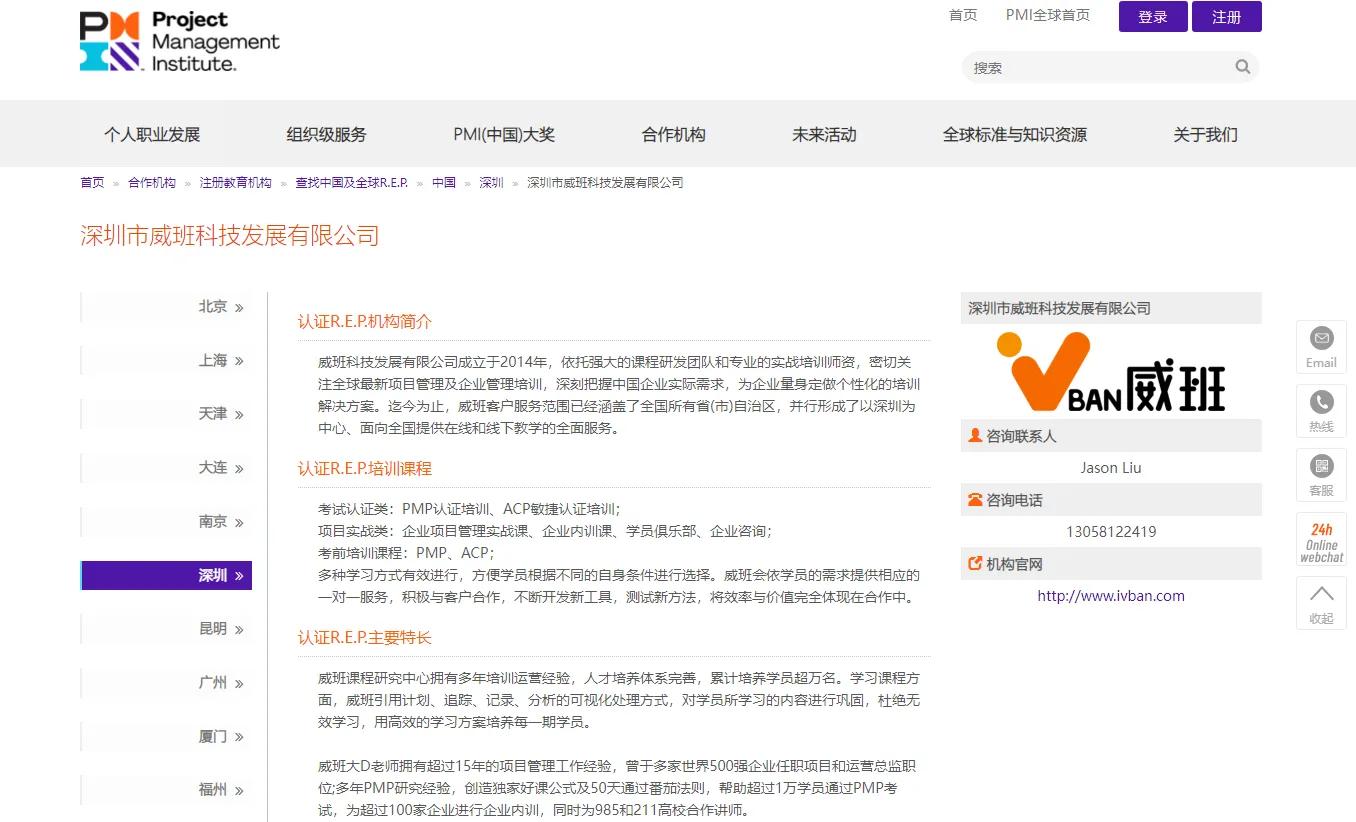The width and height of the screenshot is (1356, 822).
Task: Launch the 24h Online webchat
Action: (x=1320, y=538)
